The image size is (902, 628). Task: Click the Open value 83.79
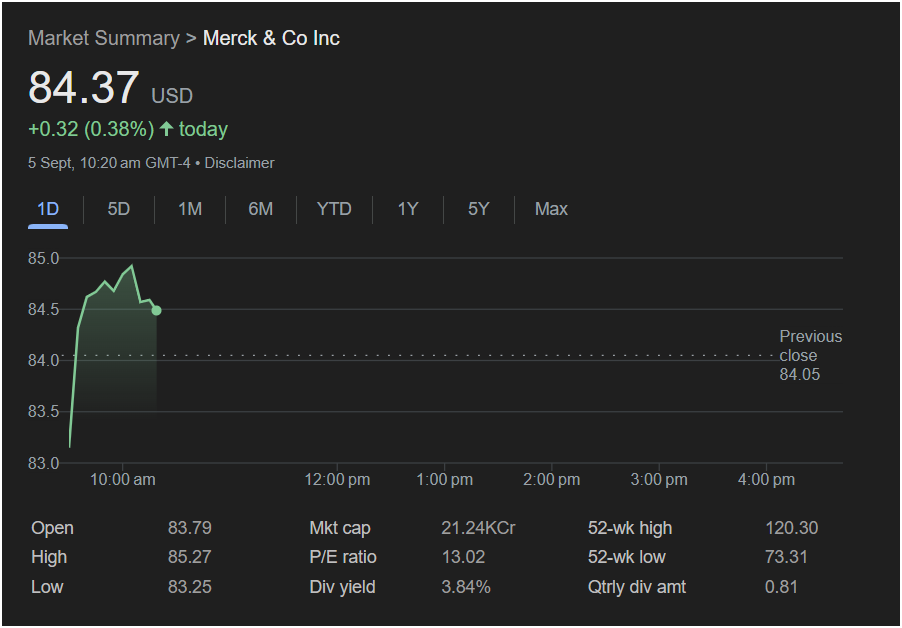coord(190,528)
